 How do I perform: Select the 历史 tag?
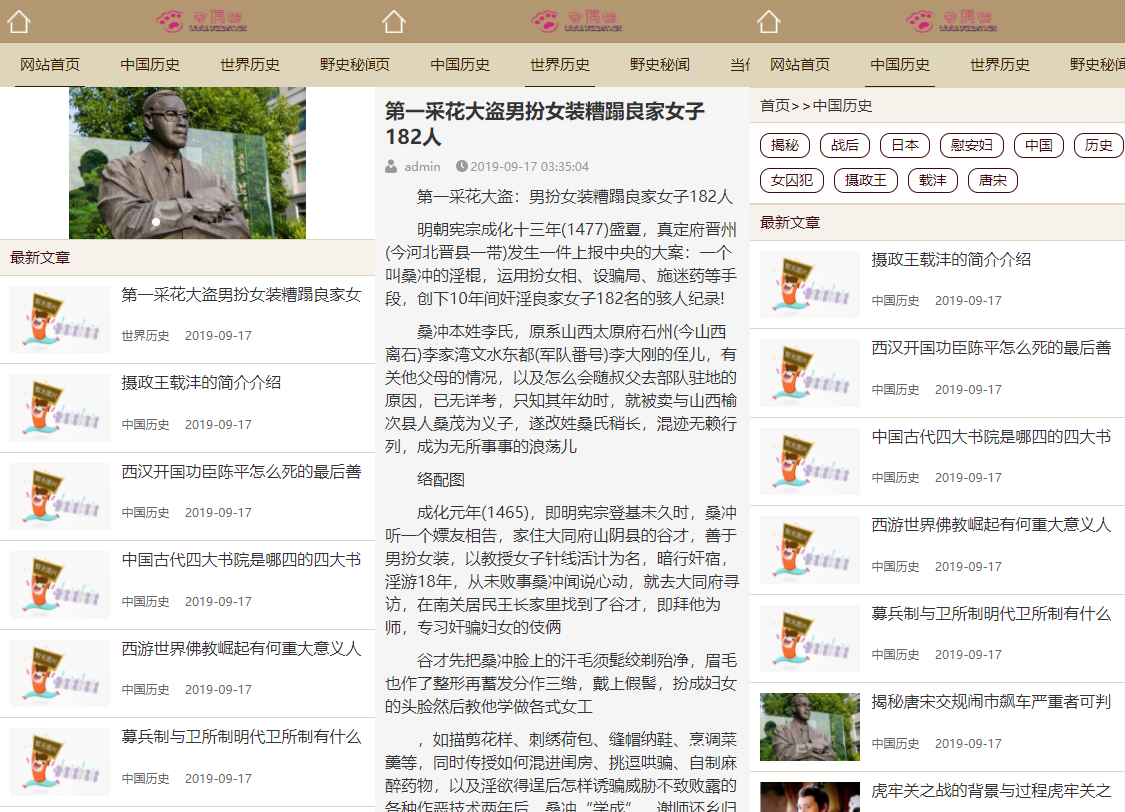1098,146
